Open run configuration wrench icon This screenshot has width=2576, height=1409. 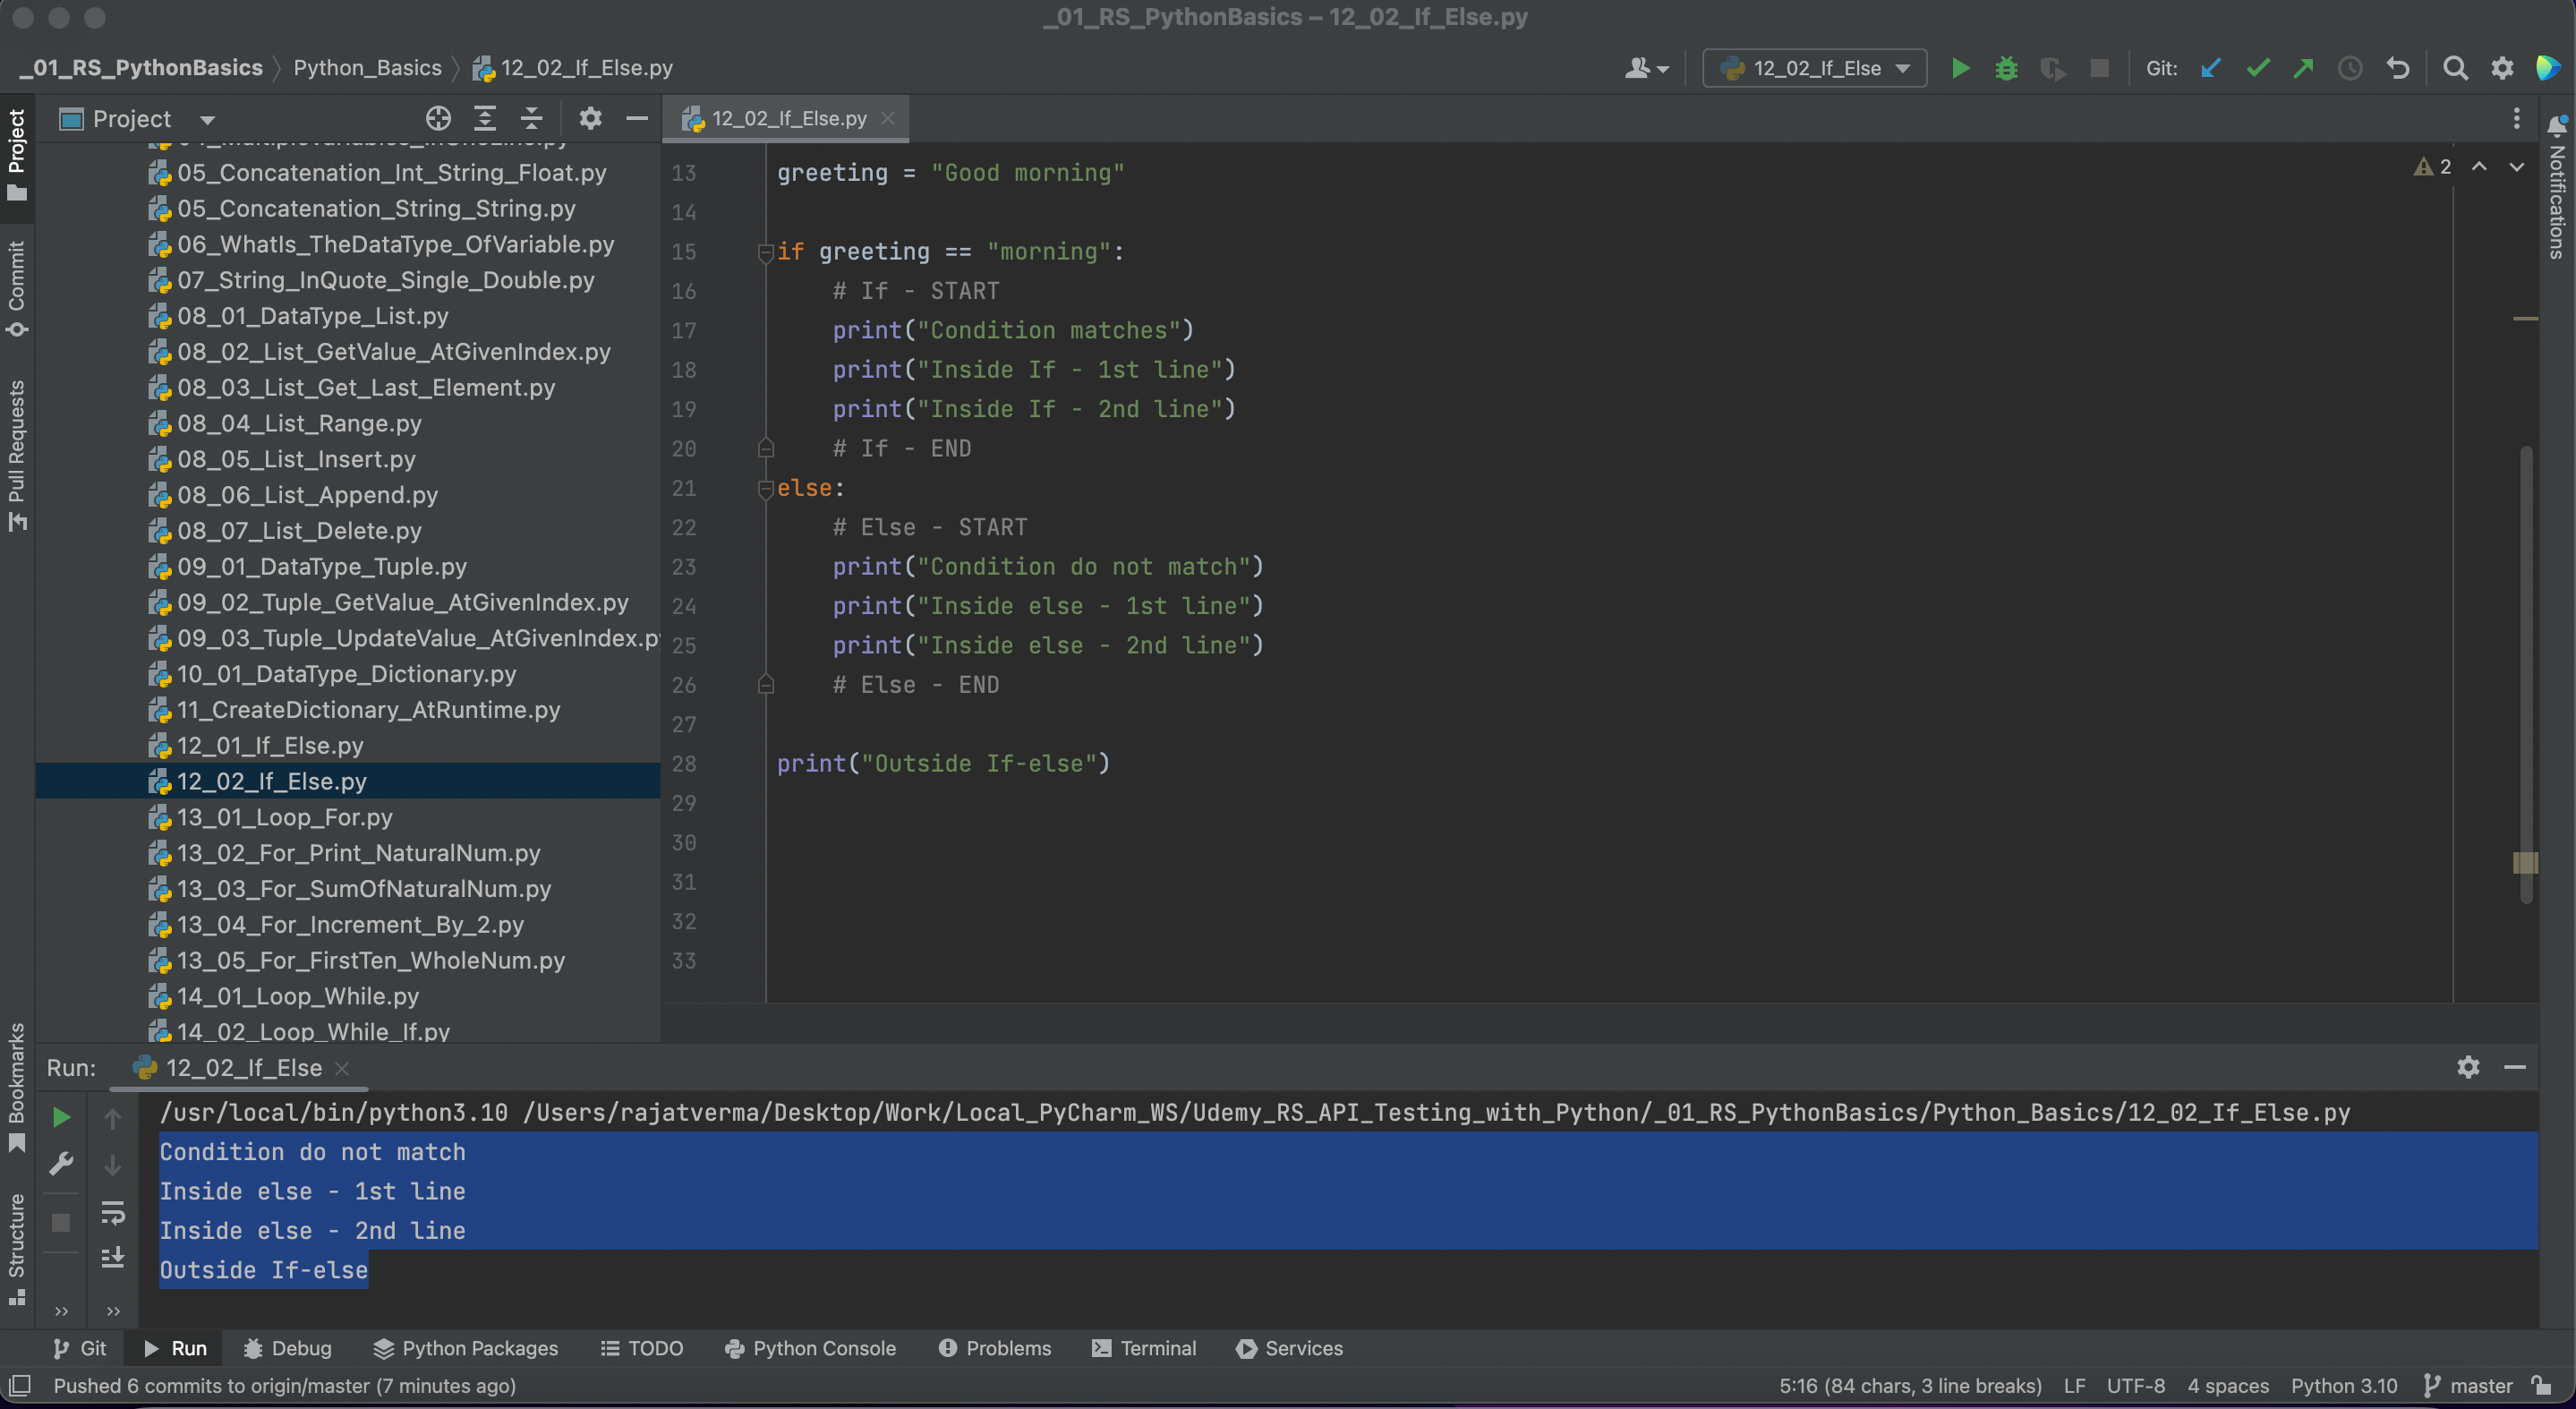click(x=61, y=1164)
